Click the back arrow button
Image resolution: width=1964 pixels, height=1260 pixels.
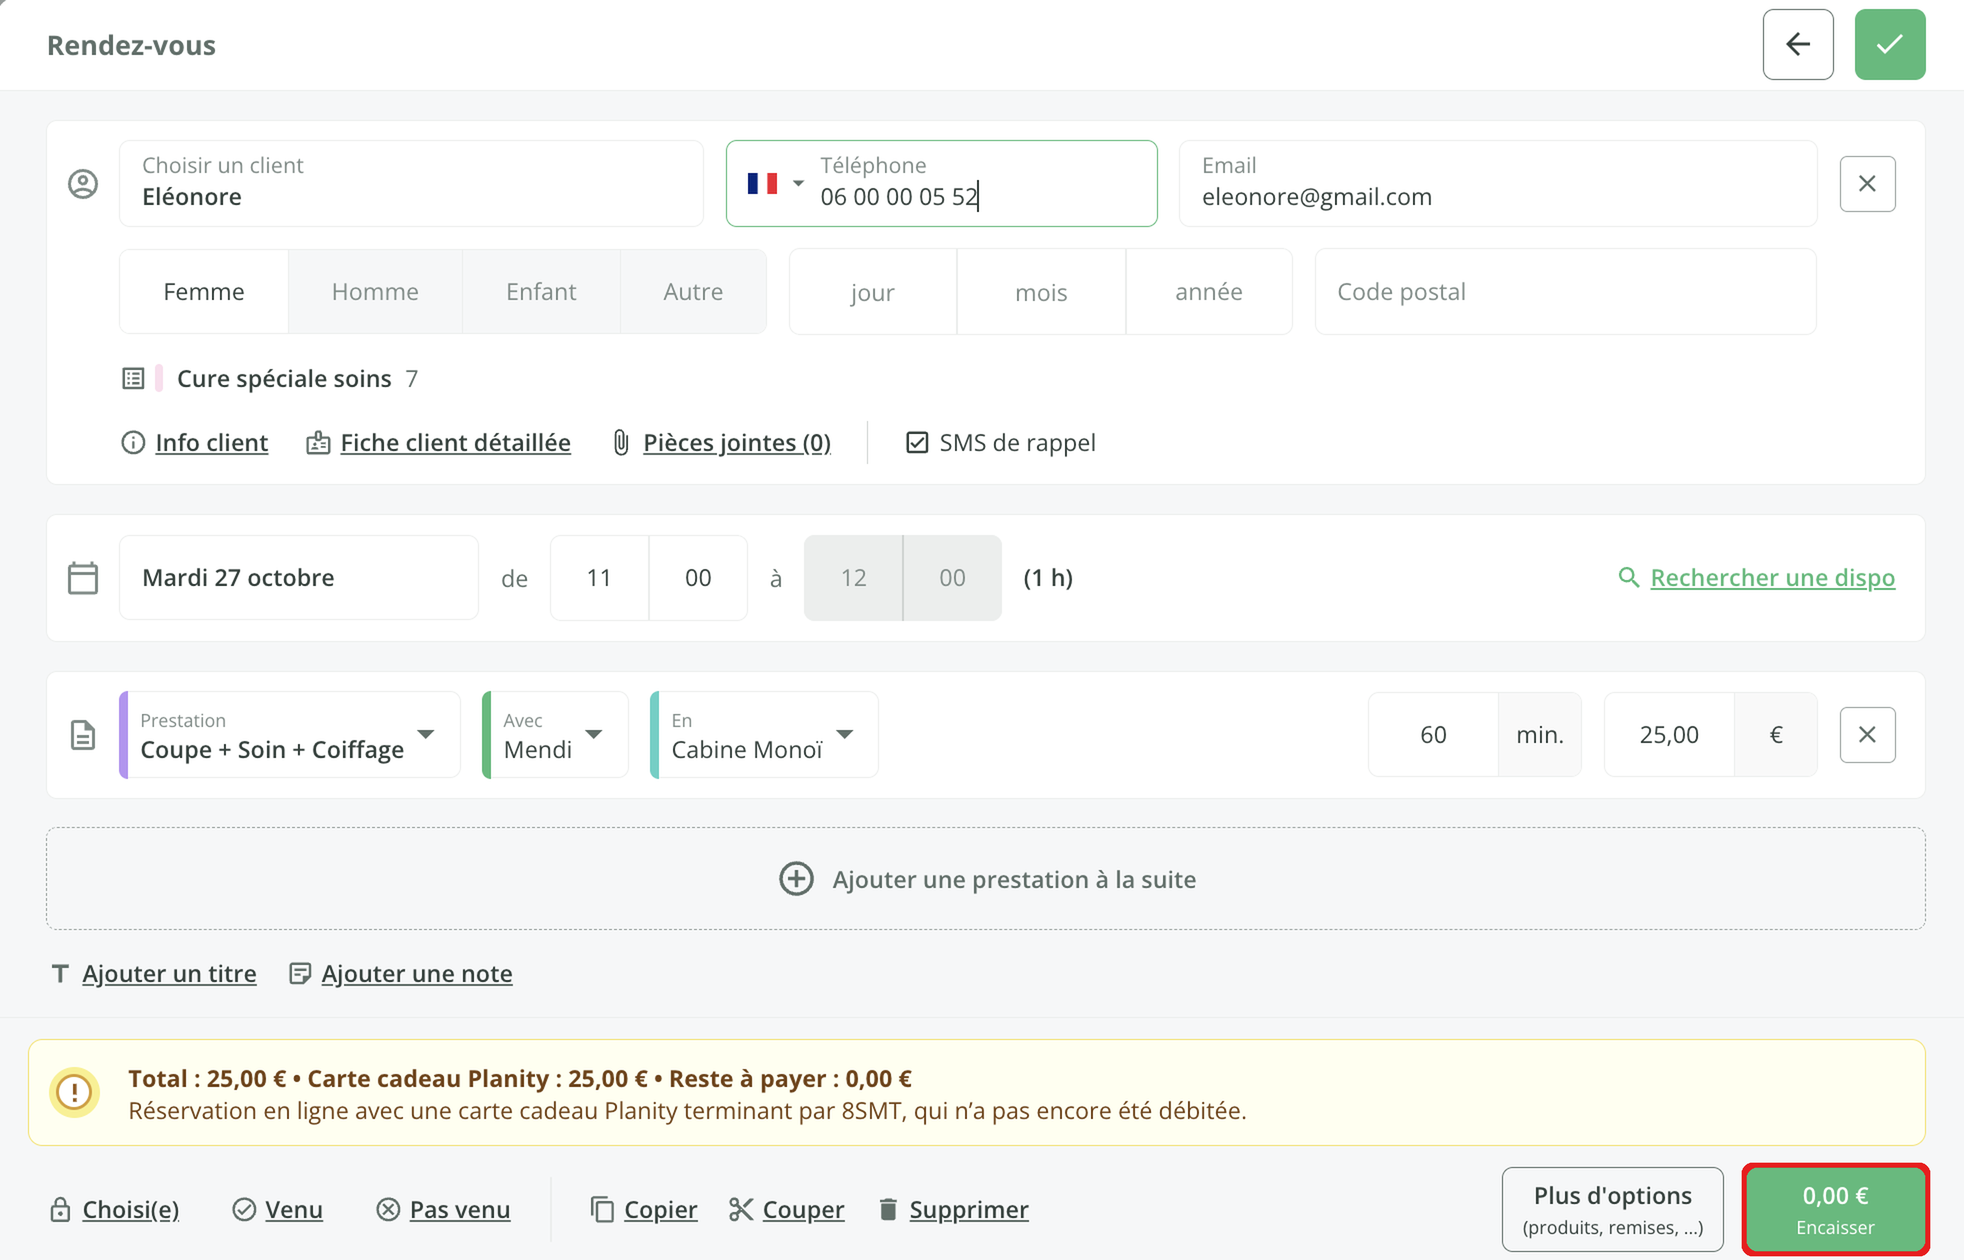coord(1797,44)
